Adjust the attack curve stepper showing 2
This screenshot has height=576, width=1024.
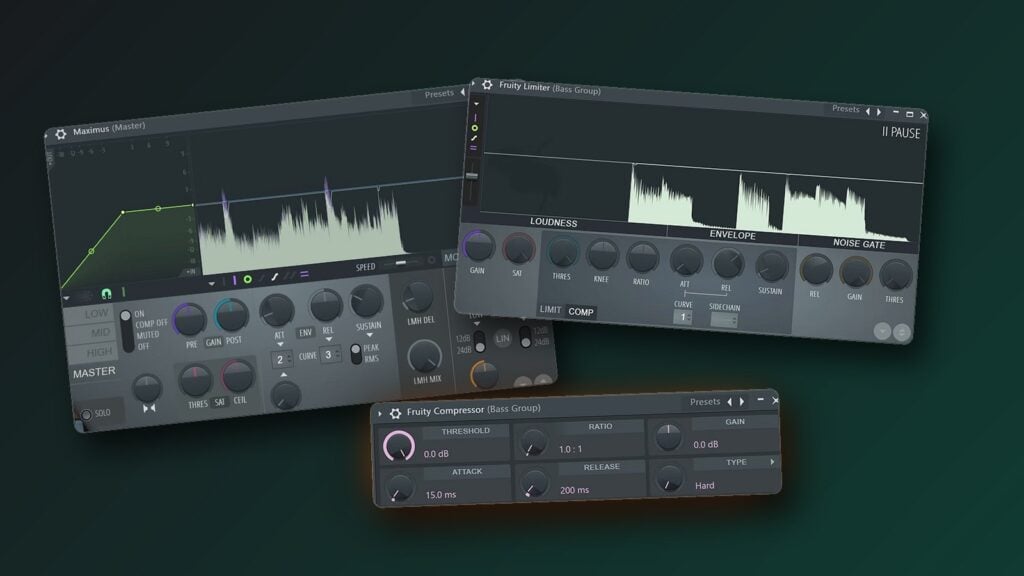pyautogui.click(x=281, y=359)
